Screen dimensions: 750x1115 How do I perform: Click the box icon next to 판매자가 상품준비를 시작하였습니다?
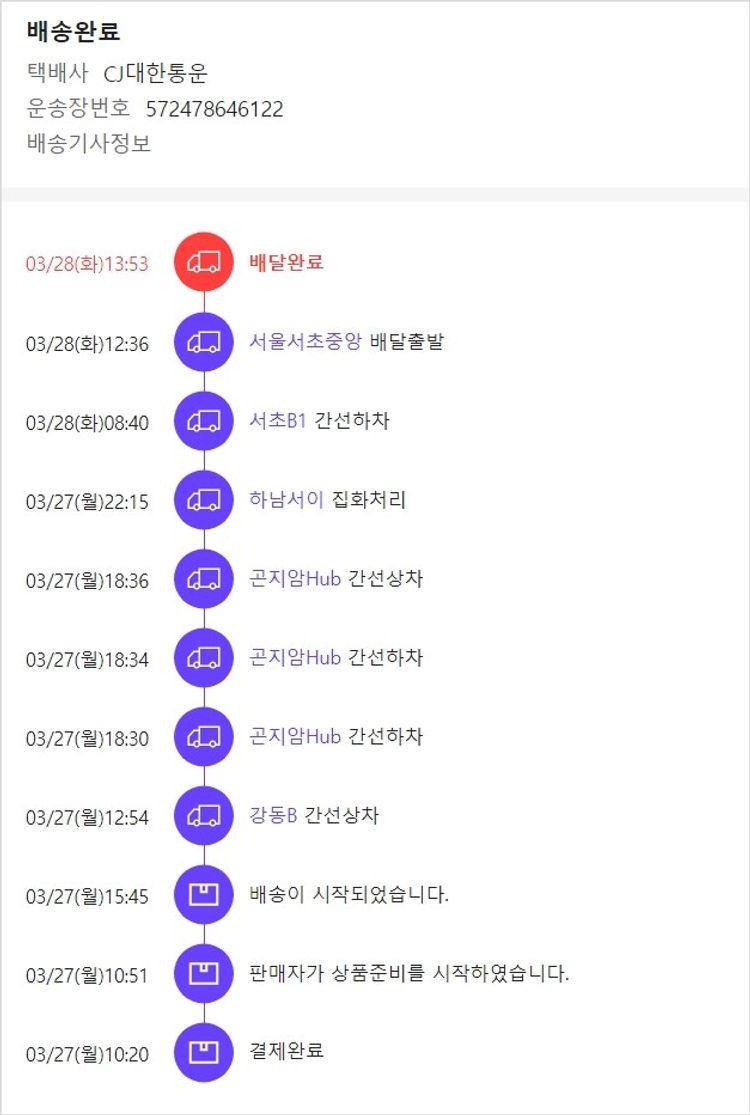[x=204, y=973]
